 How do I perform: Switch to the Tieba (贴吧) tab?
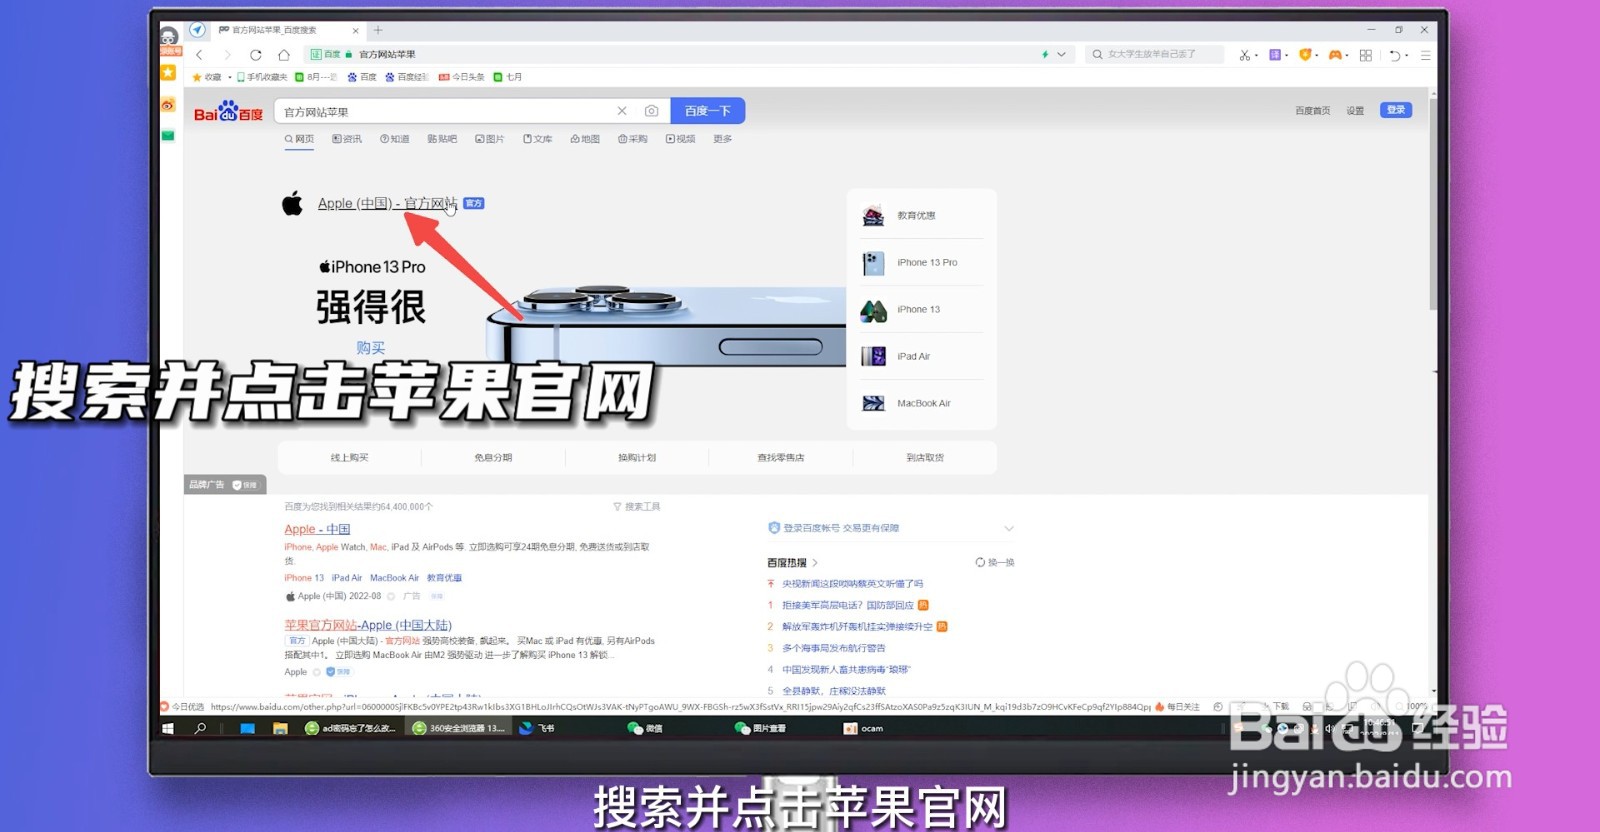tap(442, 139)
